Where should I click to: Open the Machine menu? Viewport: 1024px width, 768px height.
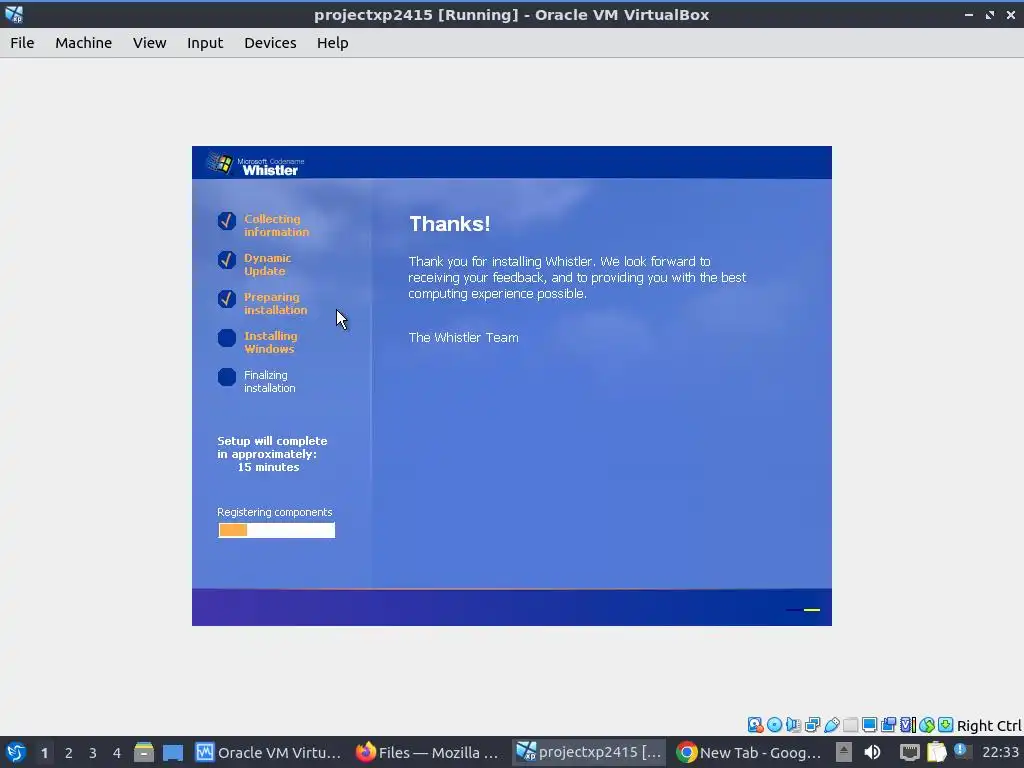[x=83, y=43]
